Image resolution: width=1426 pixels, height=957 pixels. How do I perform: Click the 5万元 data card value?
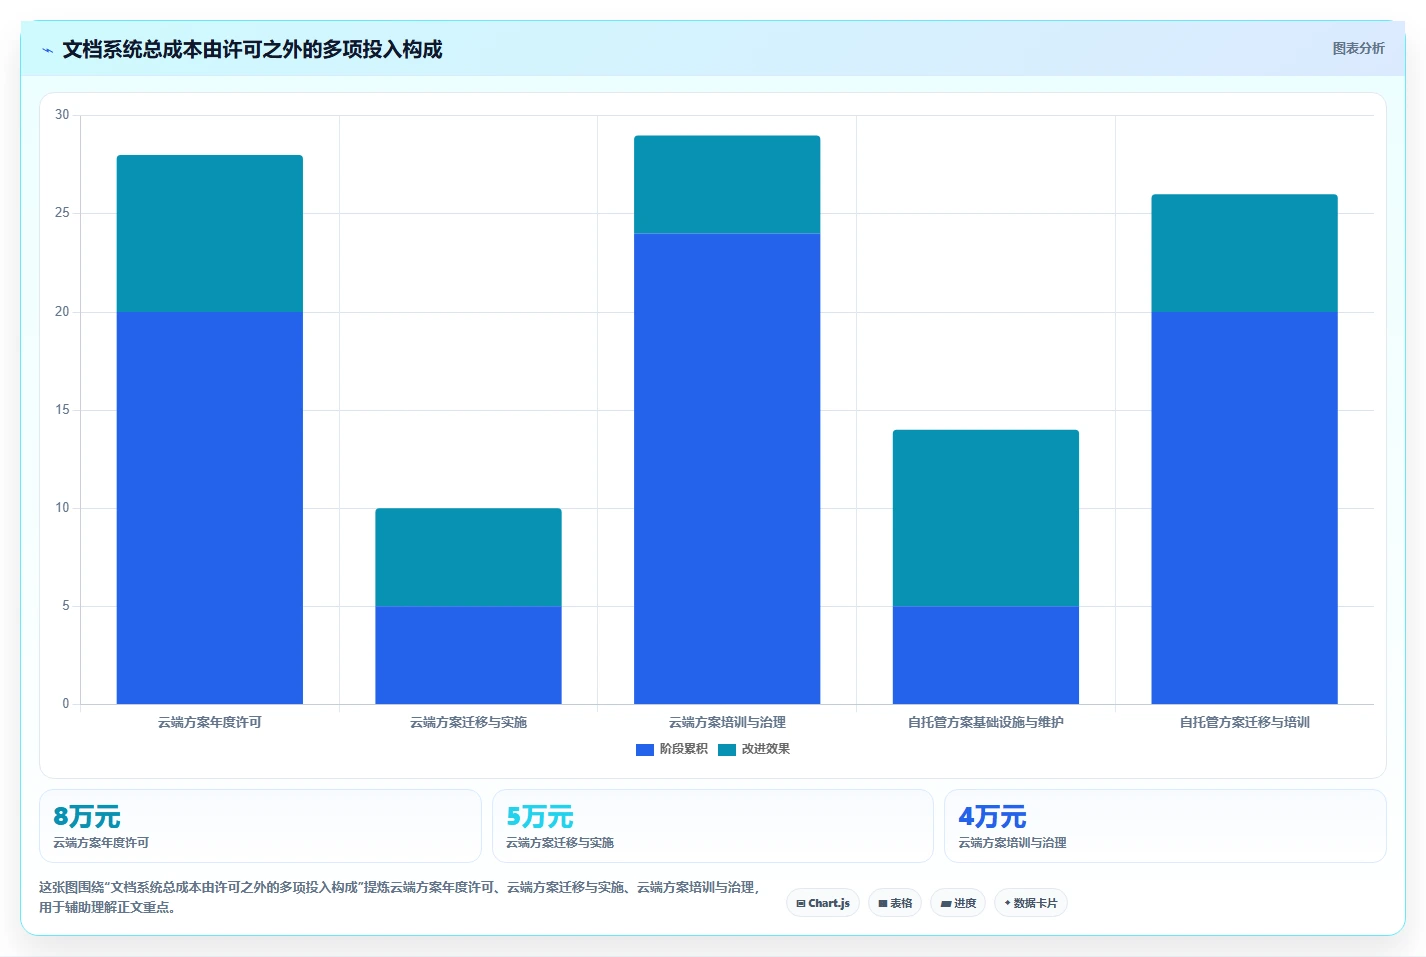(x=540, y=817)
